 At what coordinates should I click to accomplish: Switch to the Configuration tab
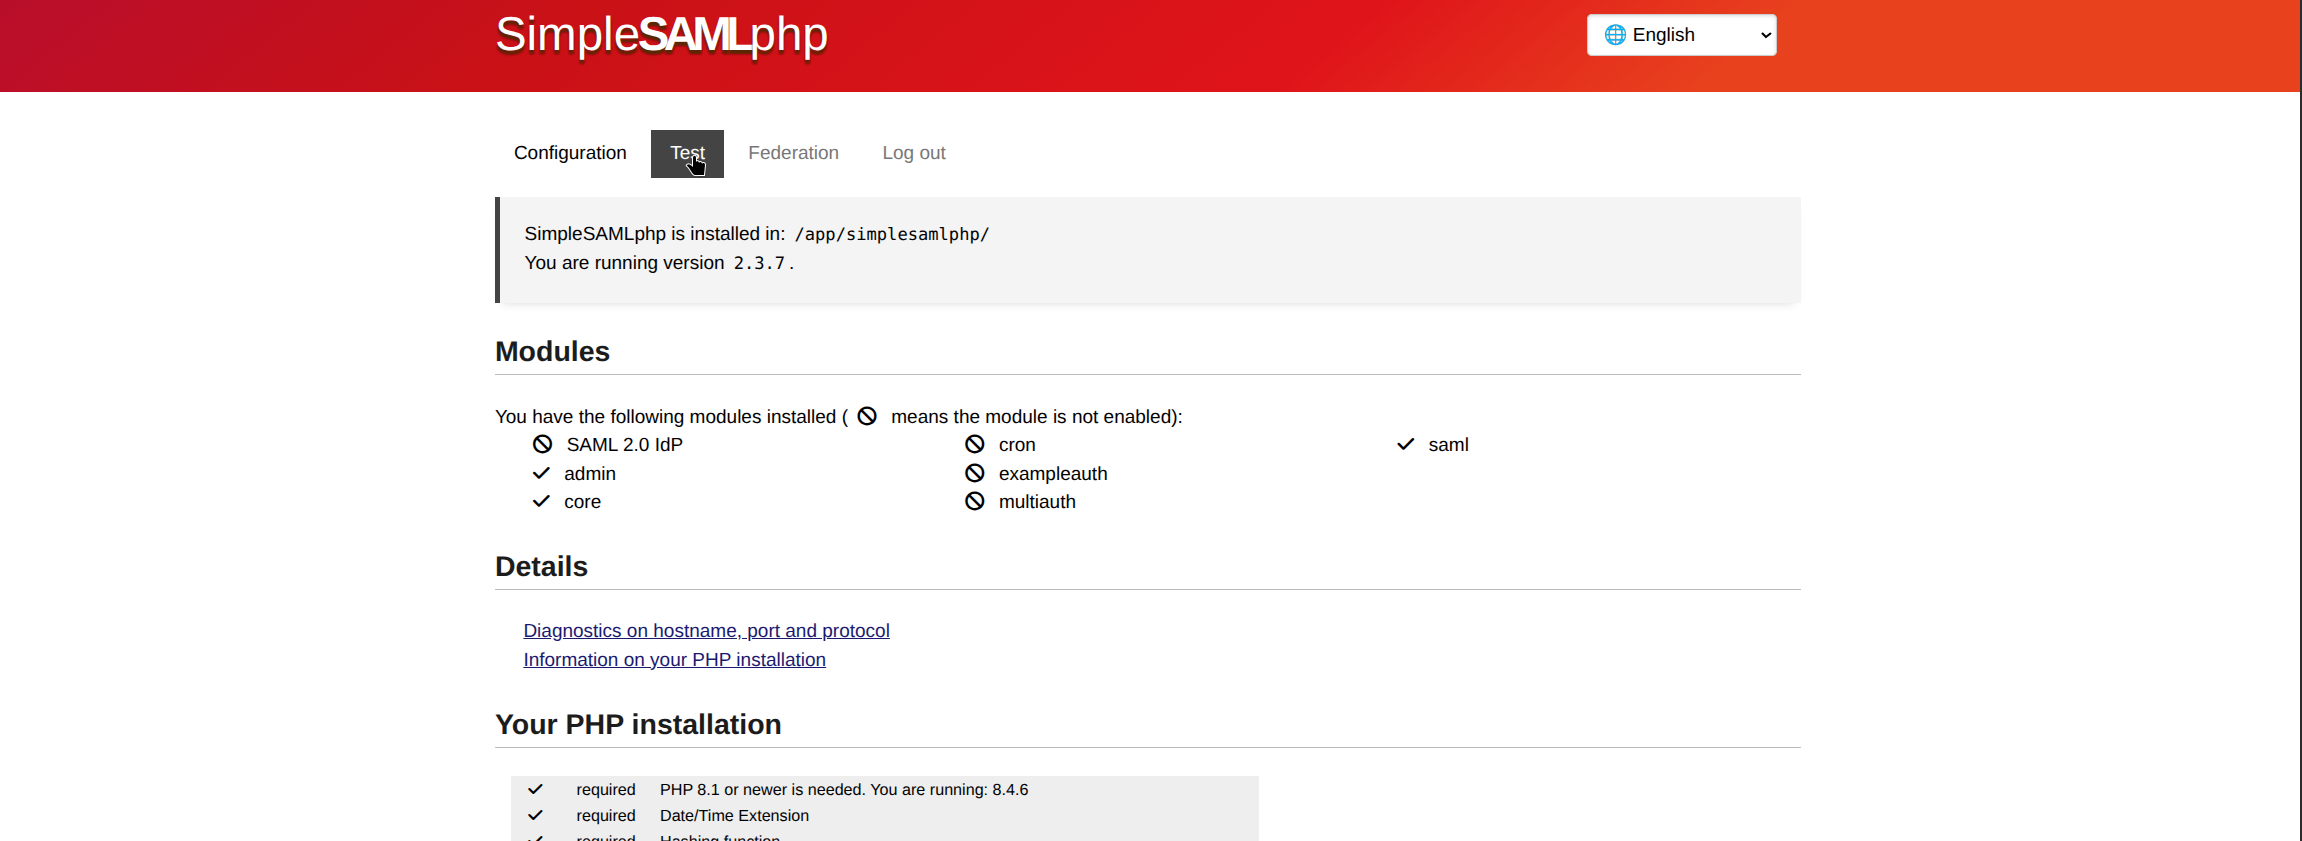click(570, 153)
